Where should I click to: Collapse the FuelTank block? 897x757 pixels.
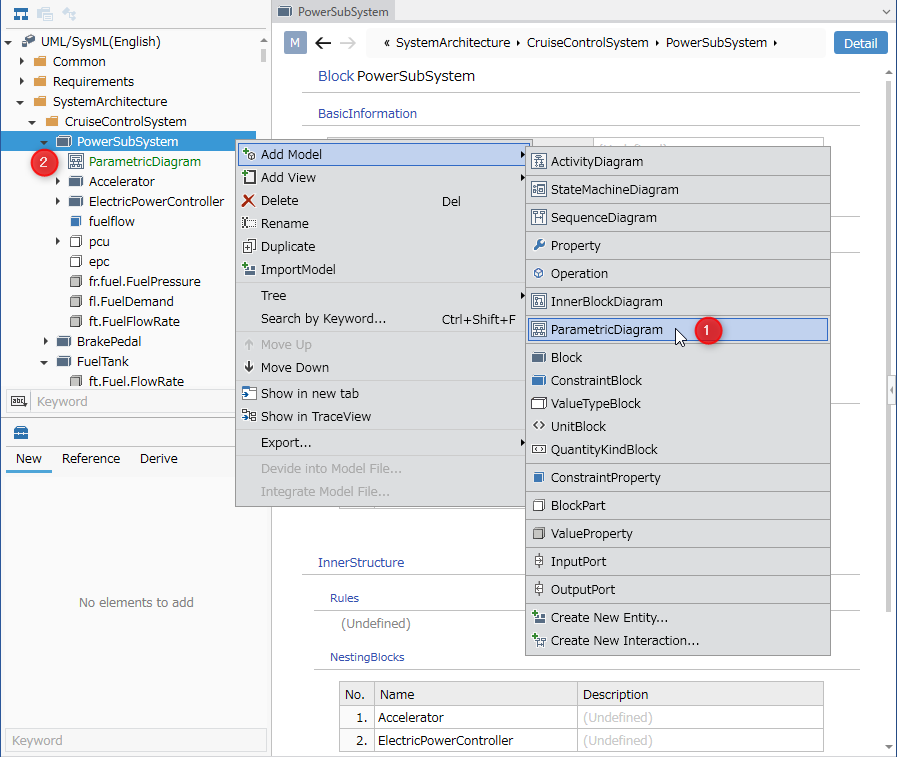[x=44, y=363]
